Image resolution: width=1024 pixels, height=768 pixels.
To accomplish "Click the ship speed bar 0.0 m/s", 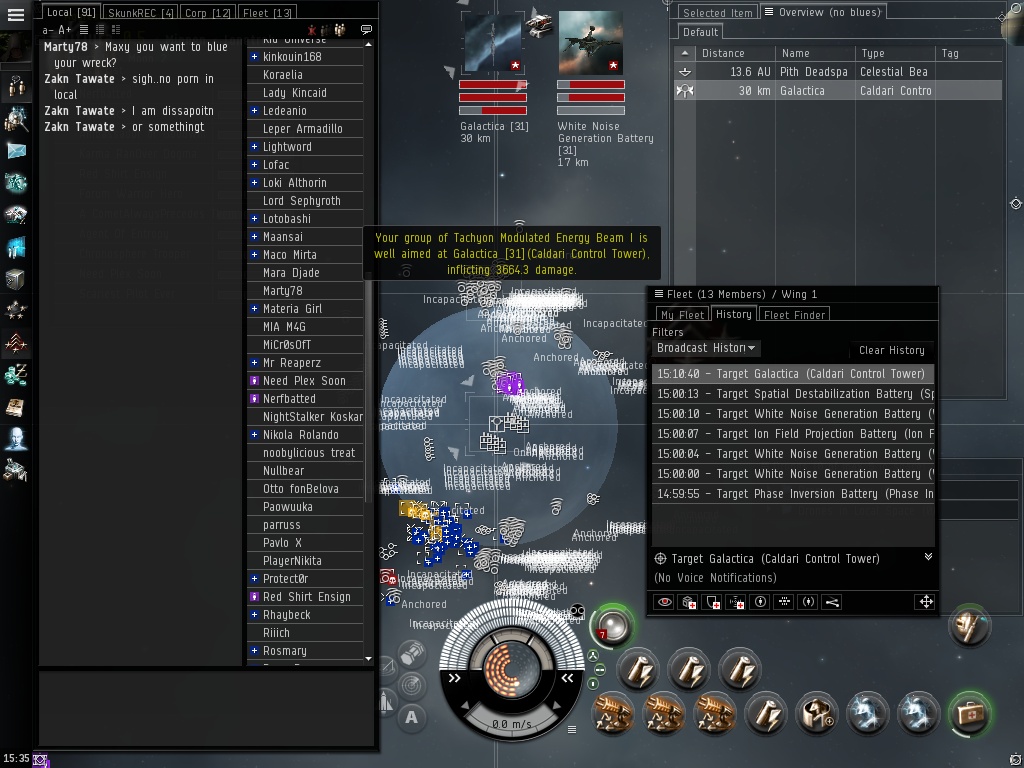I will pos(511,724).
